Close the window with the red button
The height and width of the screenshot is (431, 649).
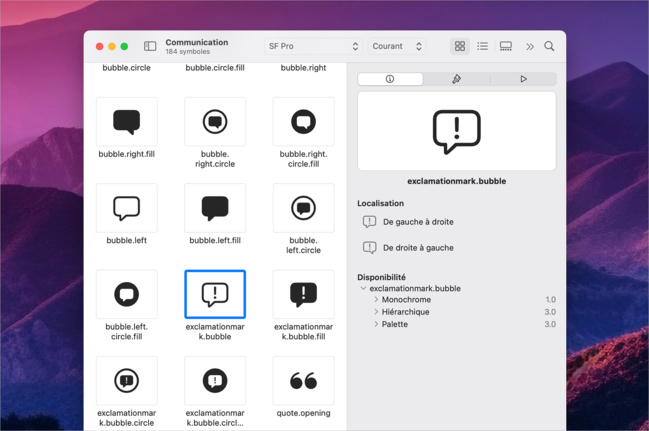[x=99, y=46]
